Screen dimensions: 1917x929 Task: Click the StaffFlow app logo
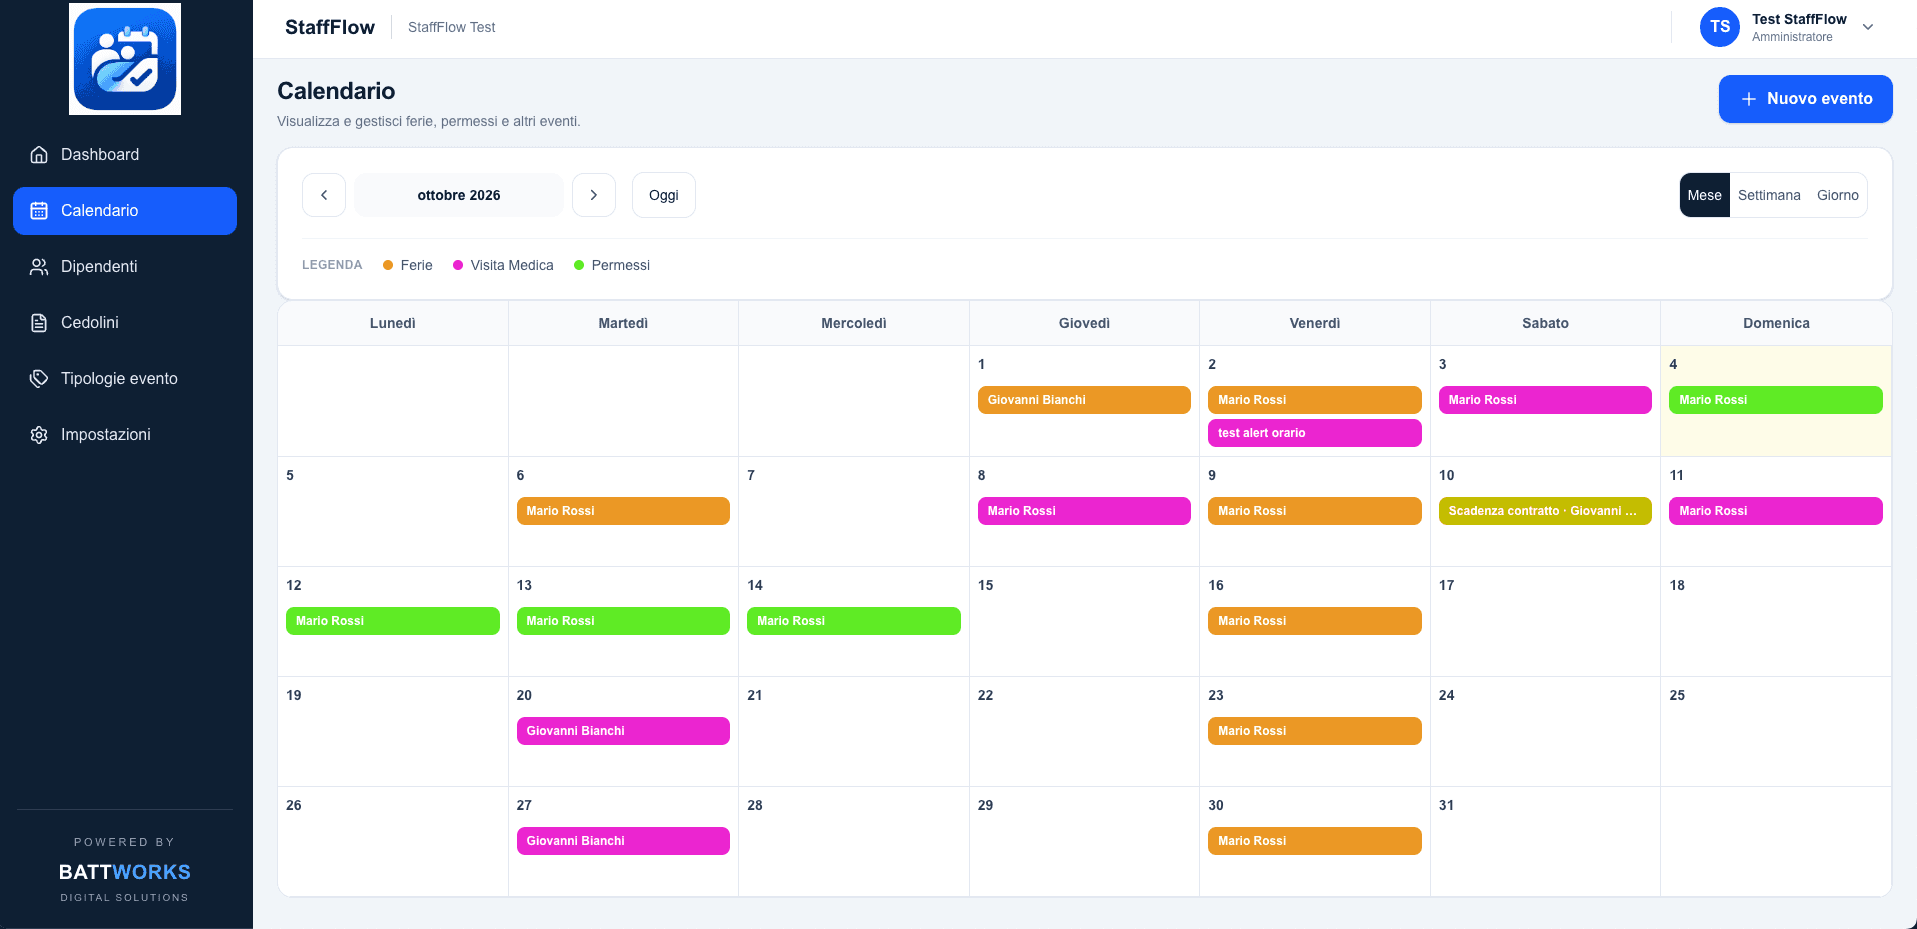point(125,59)
